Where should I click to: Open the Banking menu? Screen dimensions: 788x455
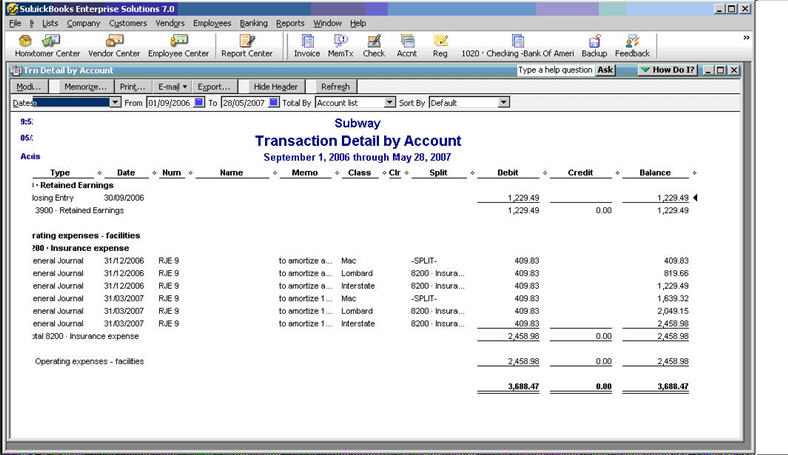253,22
